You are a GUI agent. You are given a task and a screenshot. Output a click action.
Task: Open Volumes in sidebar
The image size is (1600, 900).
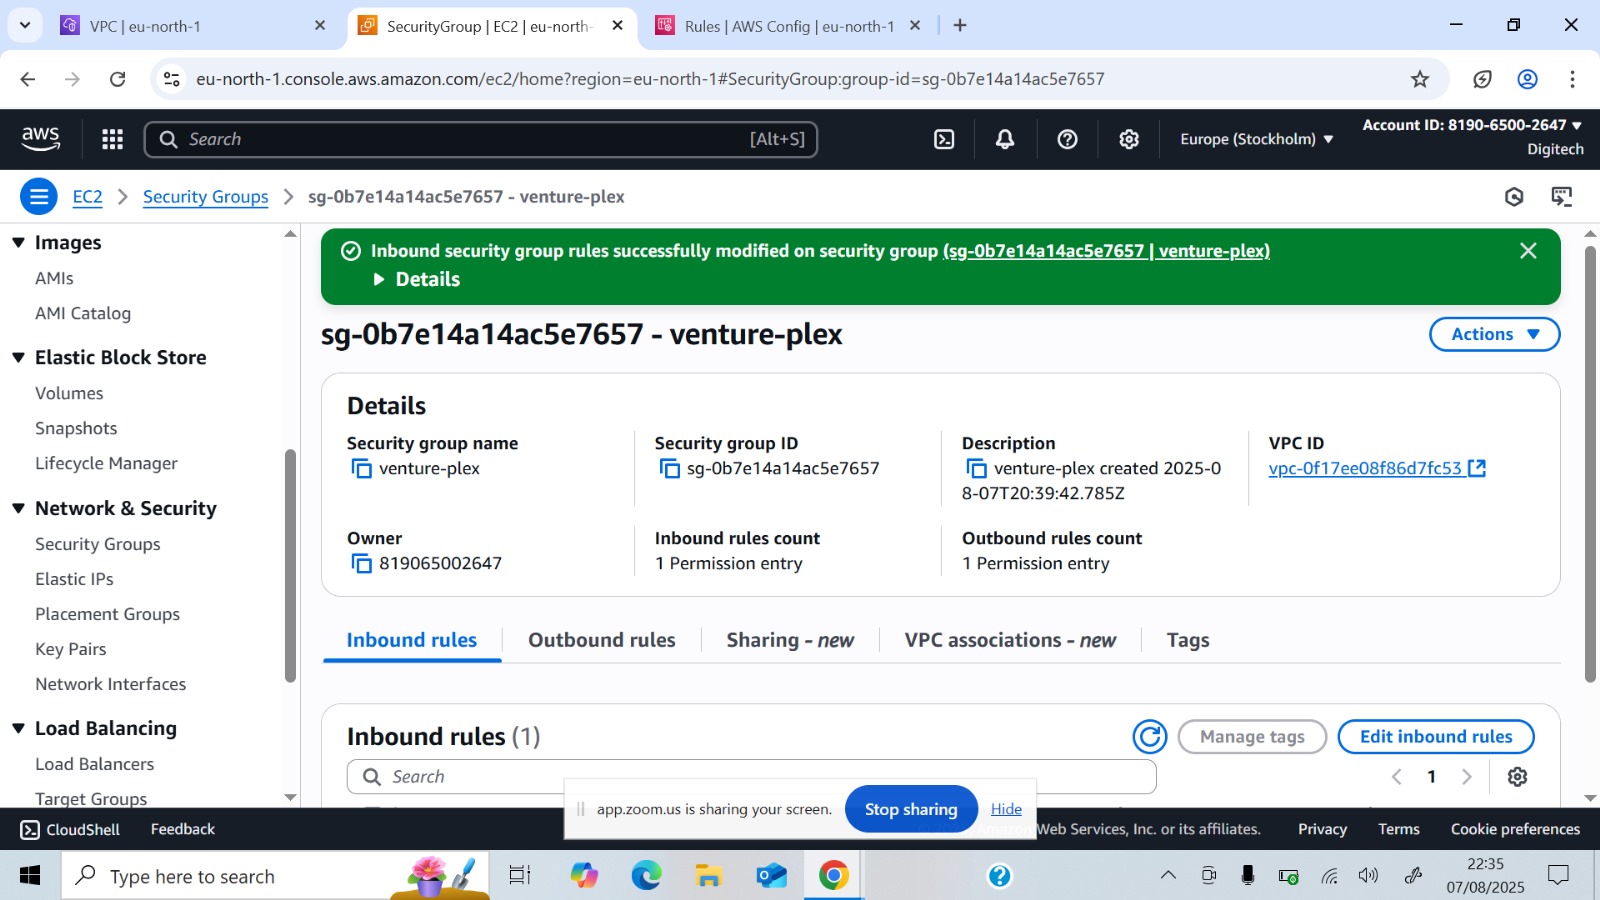(x=69, y=394)
